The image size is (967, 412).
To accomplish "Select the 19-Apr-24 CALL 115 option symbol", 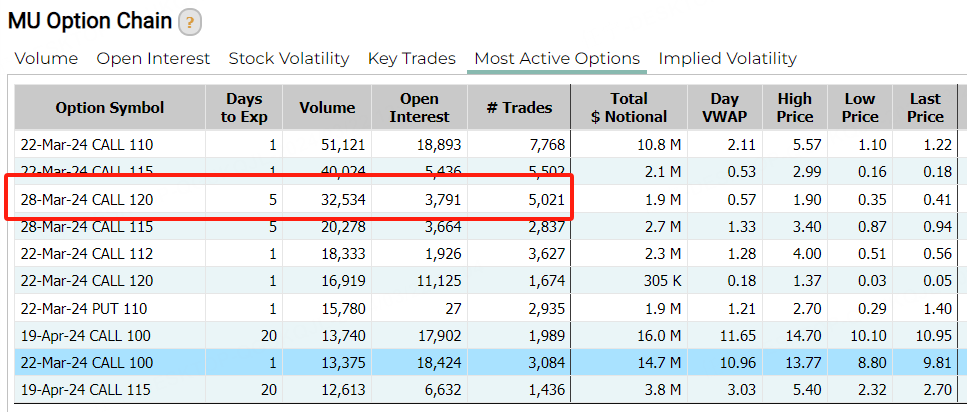I will [x=86, y=390].
